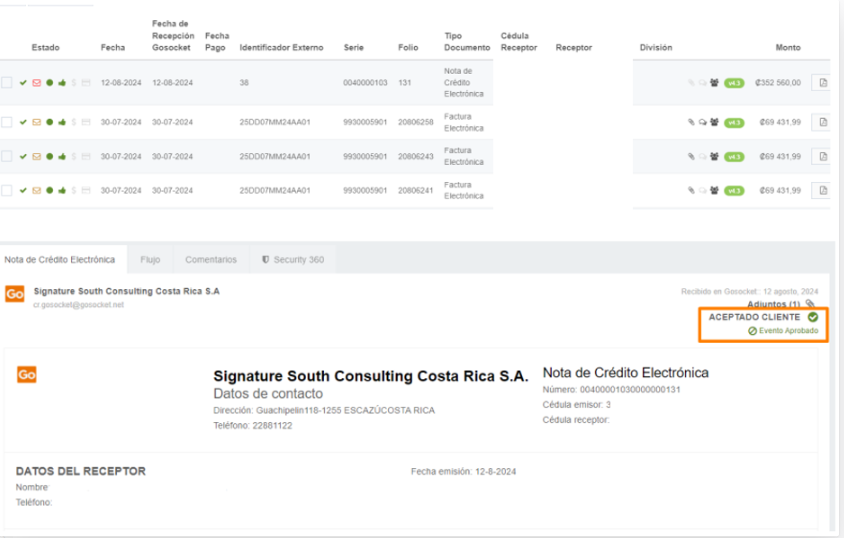Click the paperclip attachment icon in folio 20806241 row
This screenshot has height=538, width=844.
point(691,190)
